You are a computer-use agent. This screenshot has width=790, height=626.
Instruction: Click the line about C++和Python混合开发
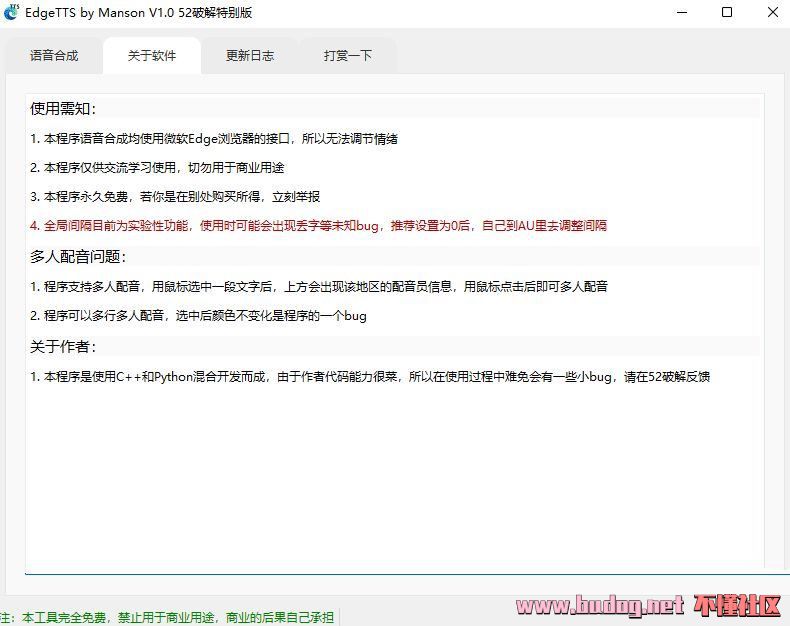370,377
